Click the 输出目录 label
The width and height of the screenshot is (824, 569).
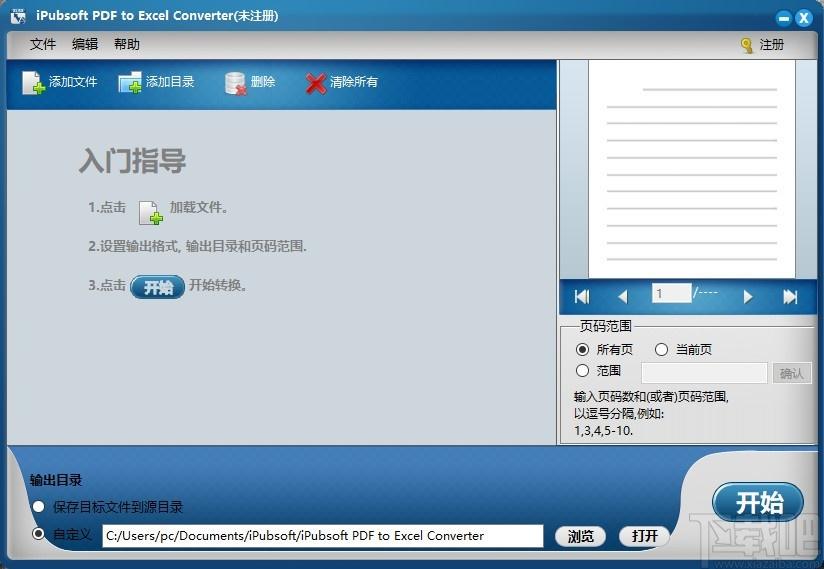click(56, 480)
